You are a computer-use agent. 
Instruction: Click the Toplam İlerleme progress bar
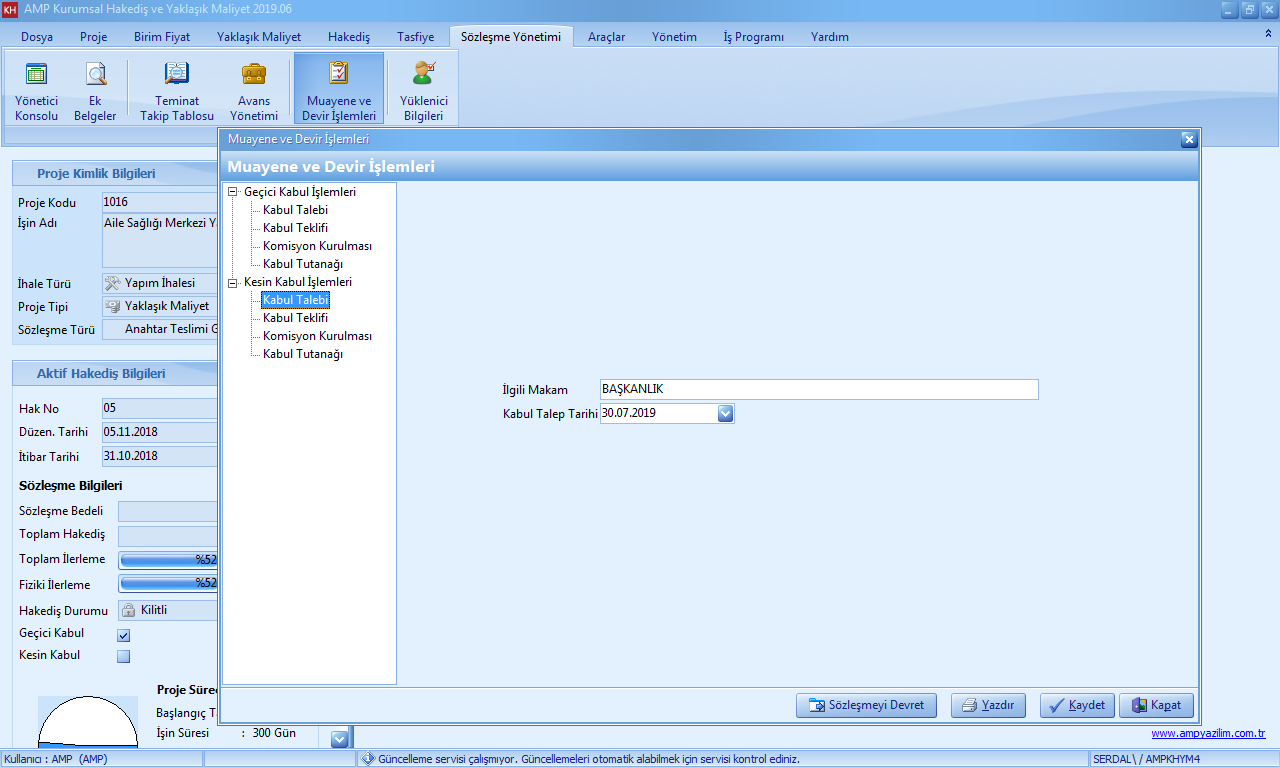pos(168,560)
